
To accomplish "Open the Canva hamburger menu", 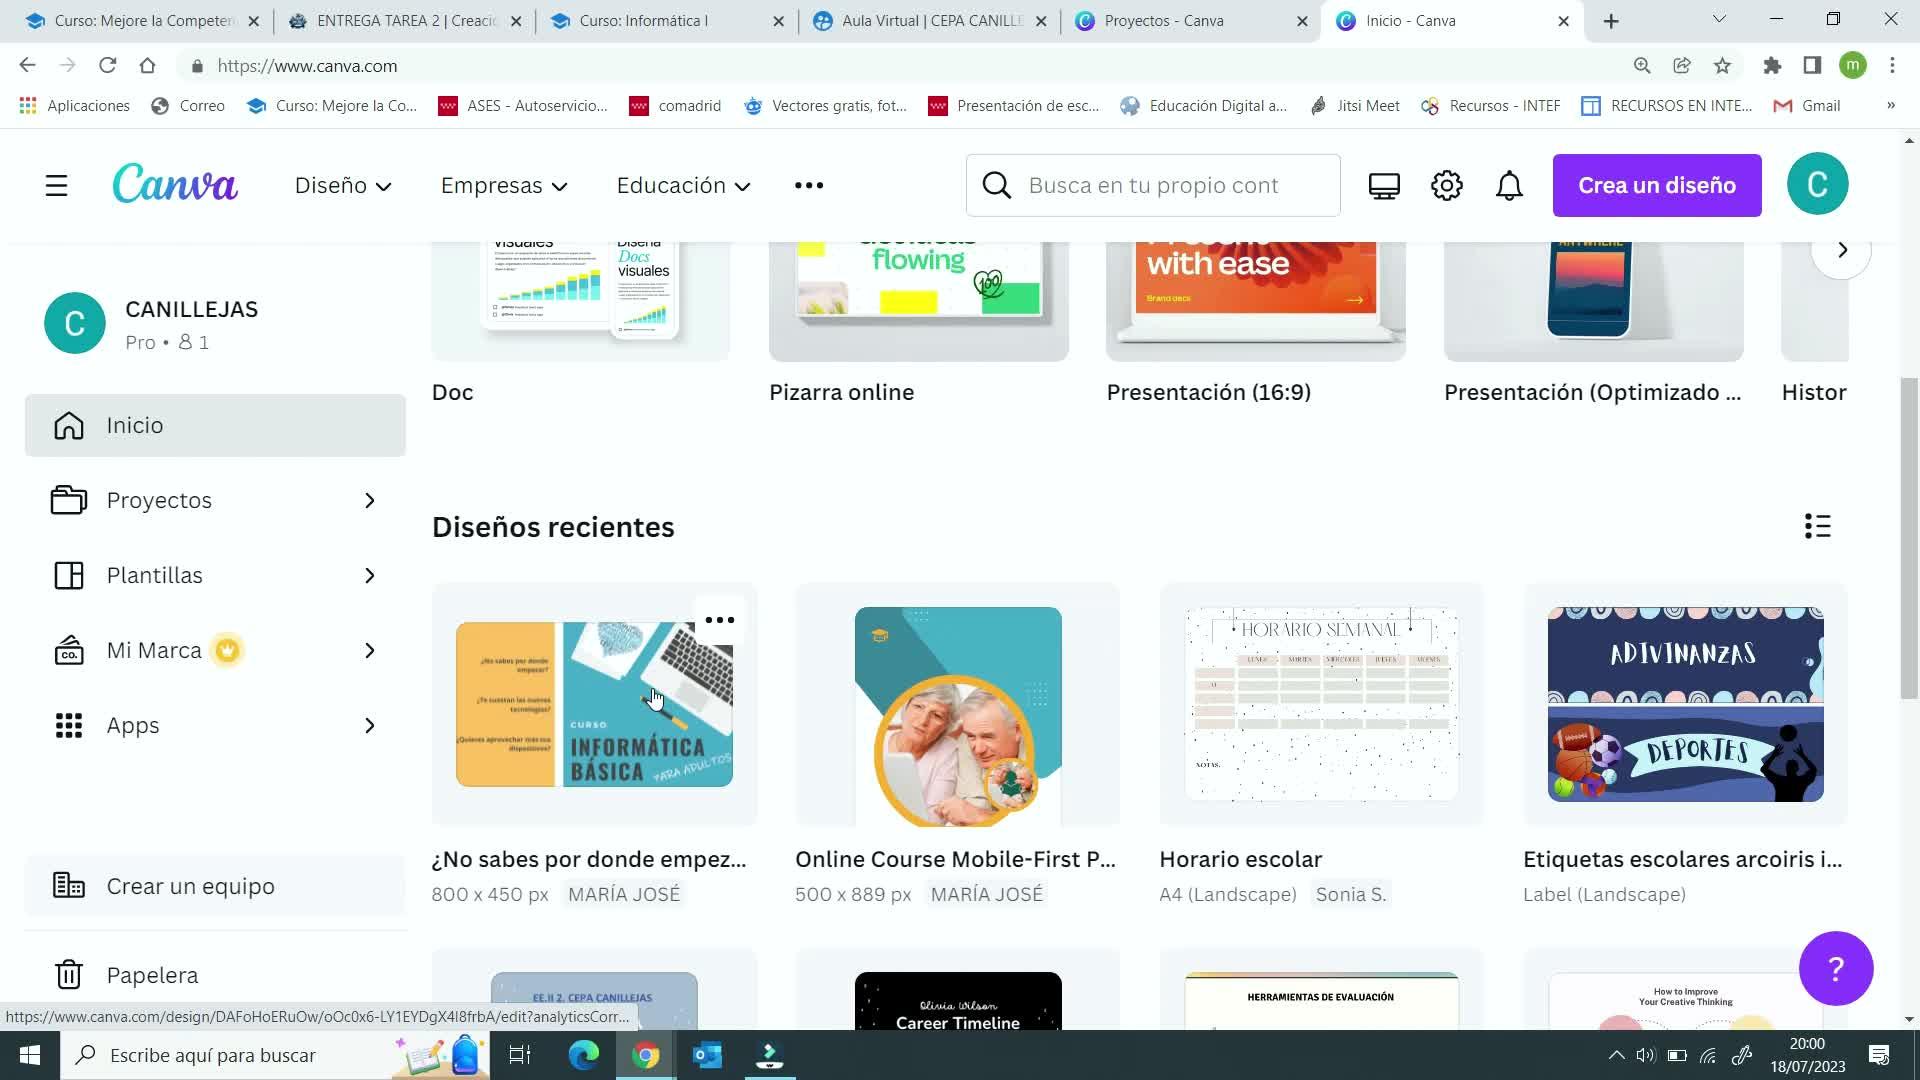I will [x=56, y=186].
